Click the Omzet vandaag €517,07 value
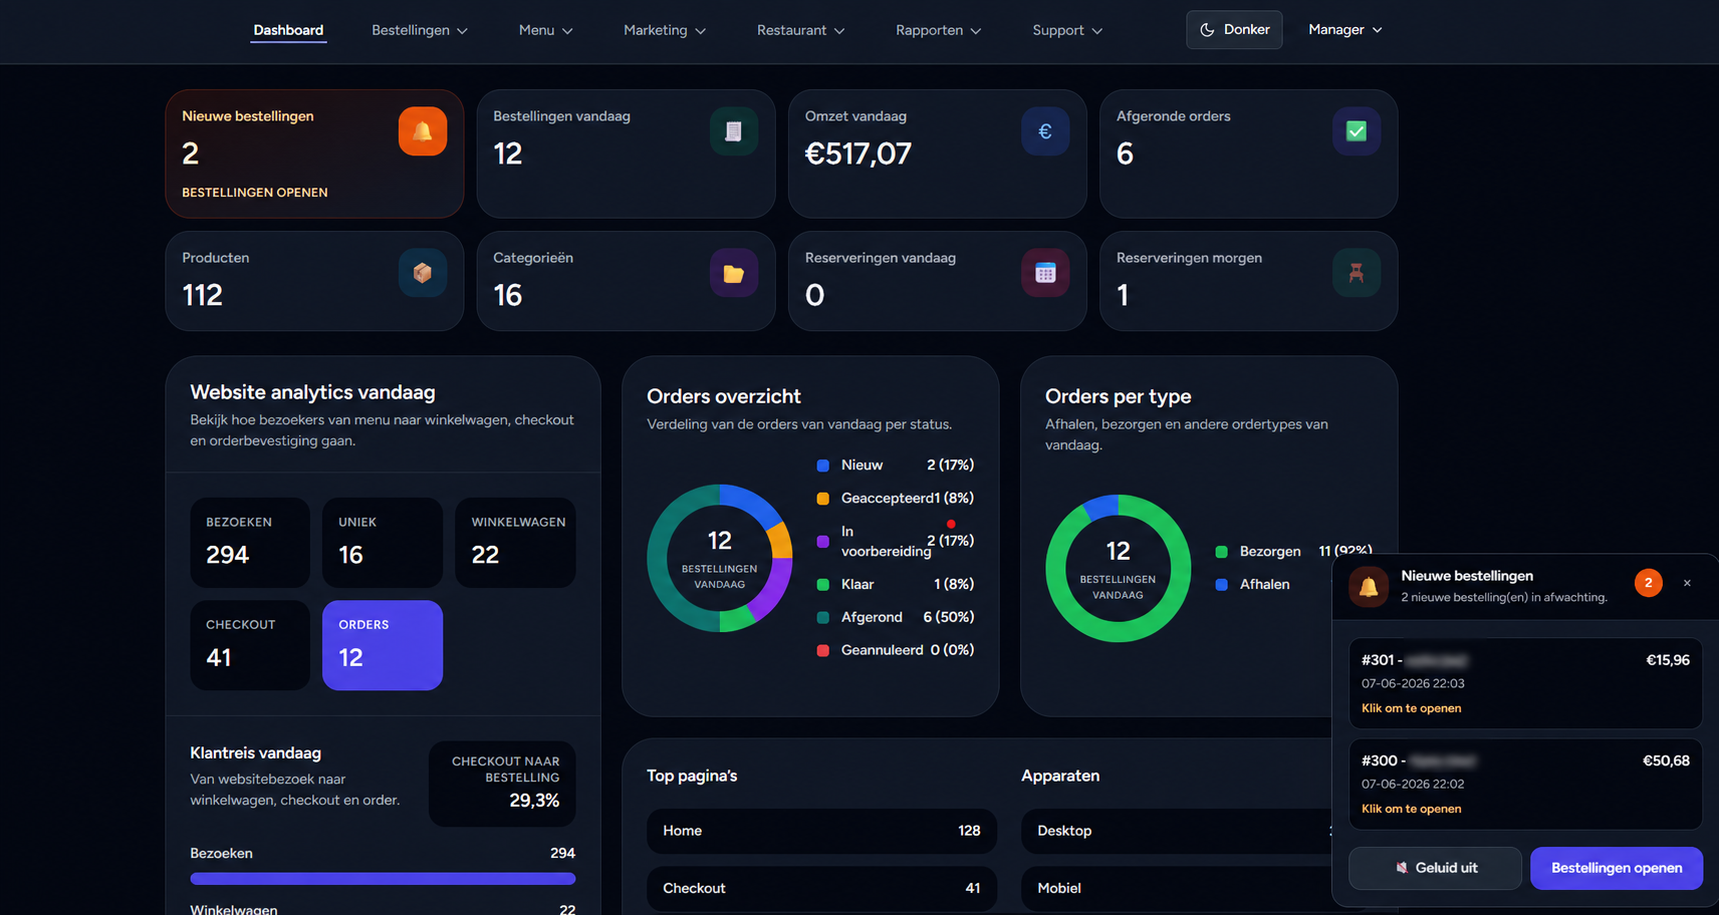Viewport: 1719px width, 915px height. click(x=858, y=153)
